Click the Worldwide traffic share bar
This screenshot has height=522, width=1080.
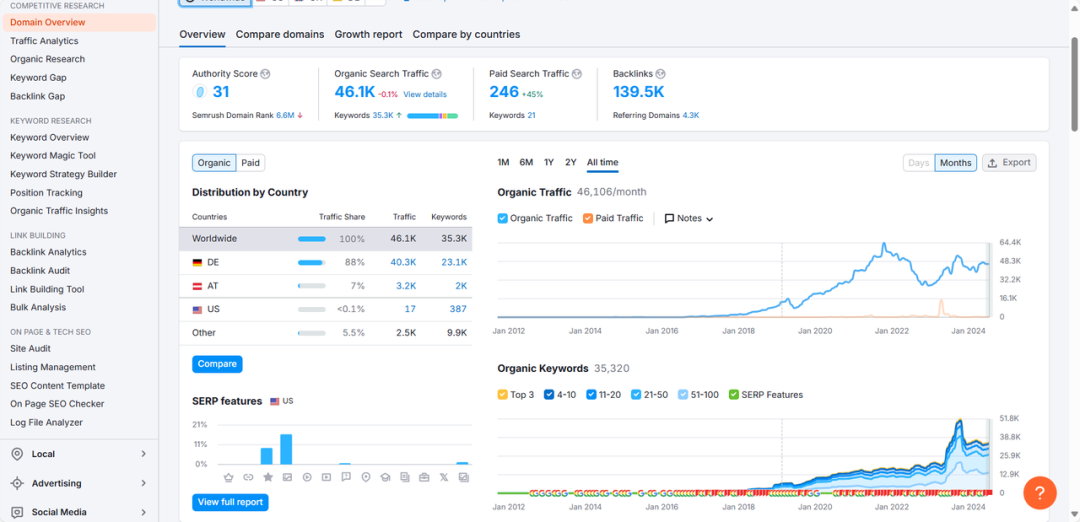(x=311, y=239)
